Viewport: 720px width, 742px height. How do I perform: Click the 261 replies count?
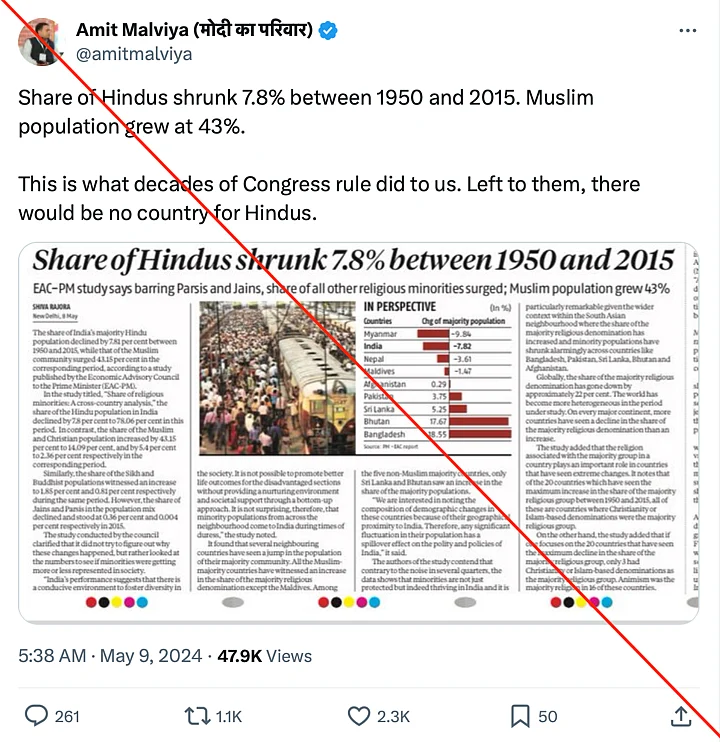coord(67,716)
